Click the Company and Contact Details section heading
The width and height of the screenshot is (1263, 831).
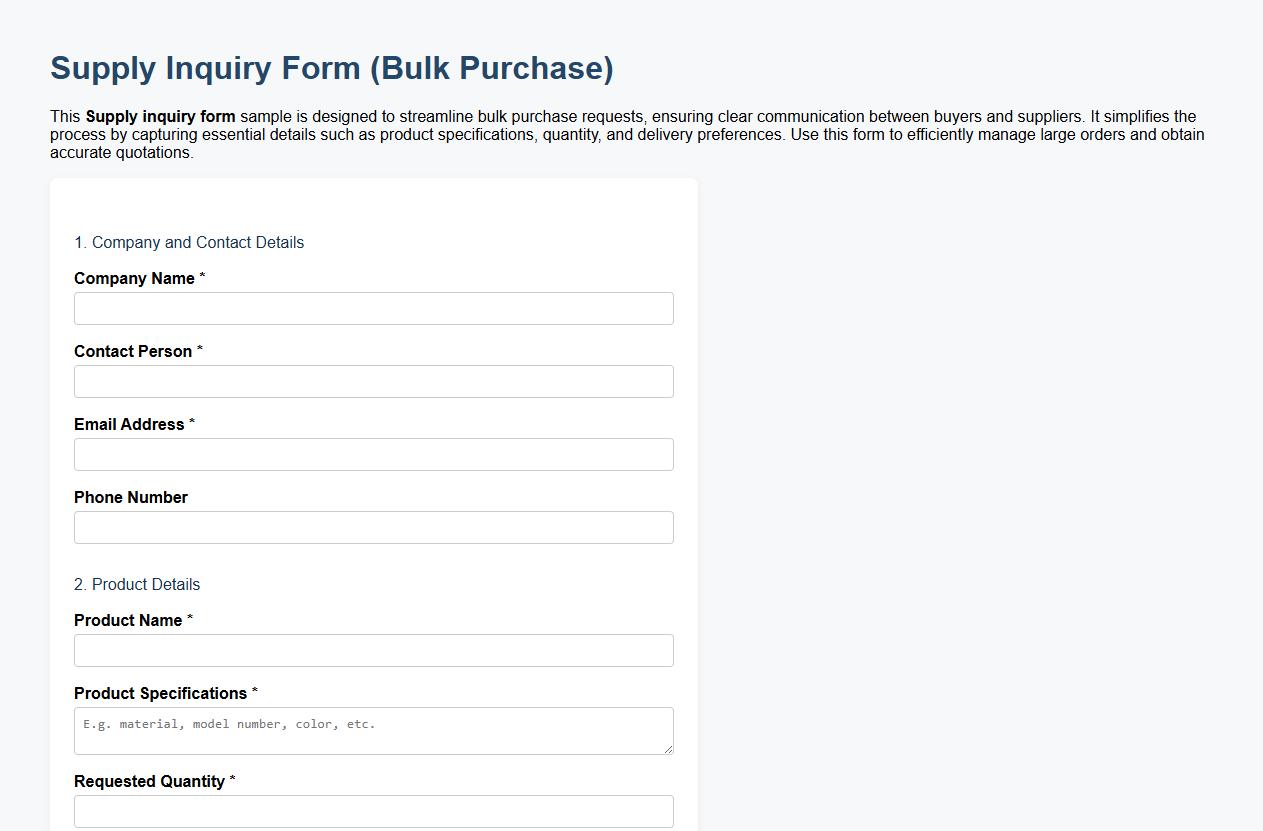click(x=189, y=242)
